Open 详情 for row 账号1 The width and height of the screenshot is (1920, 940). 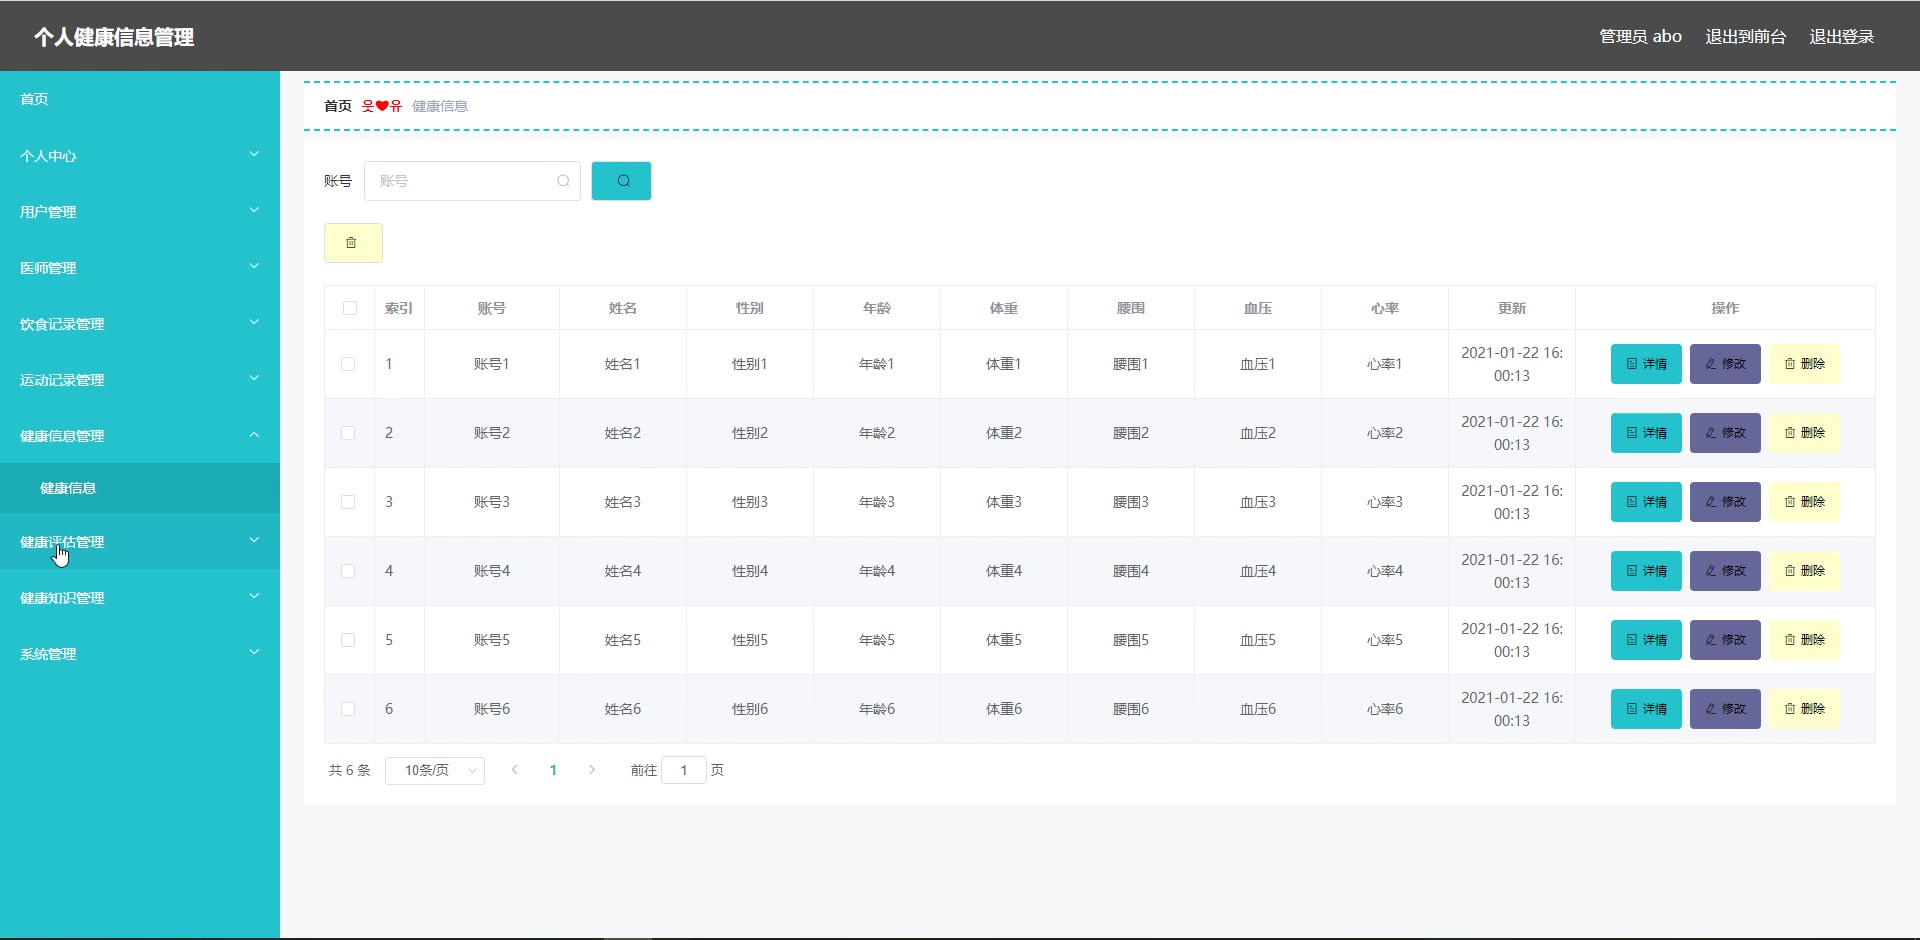coord(1646,364)
